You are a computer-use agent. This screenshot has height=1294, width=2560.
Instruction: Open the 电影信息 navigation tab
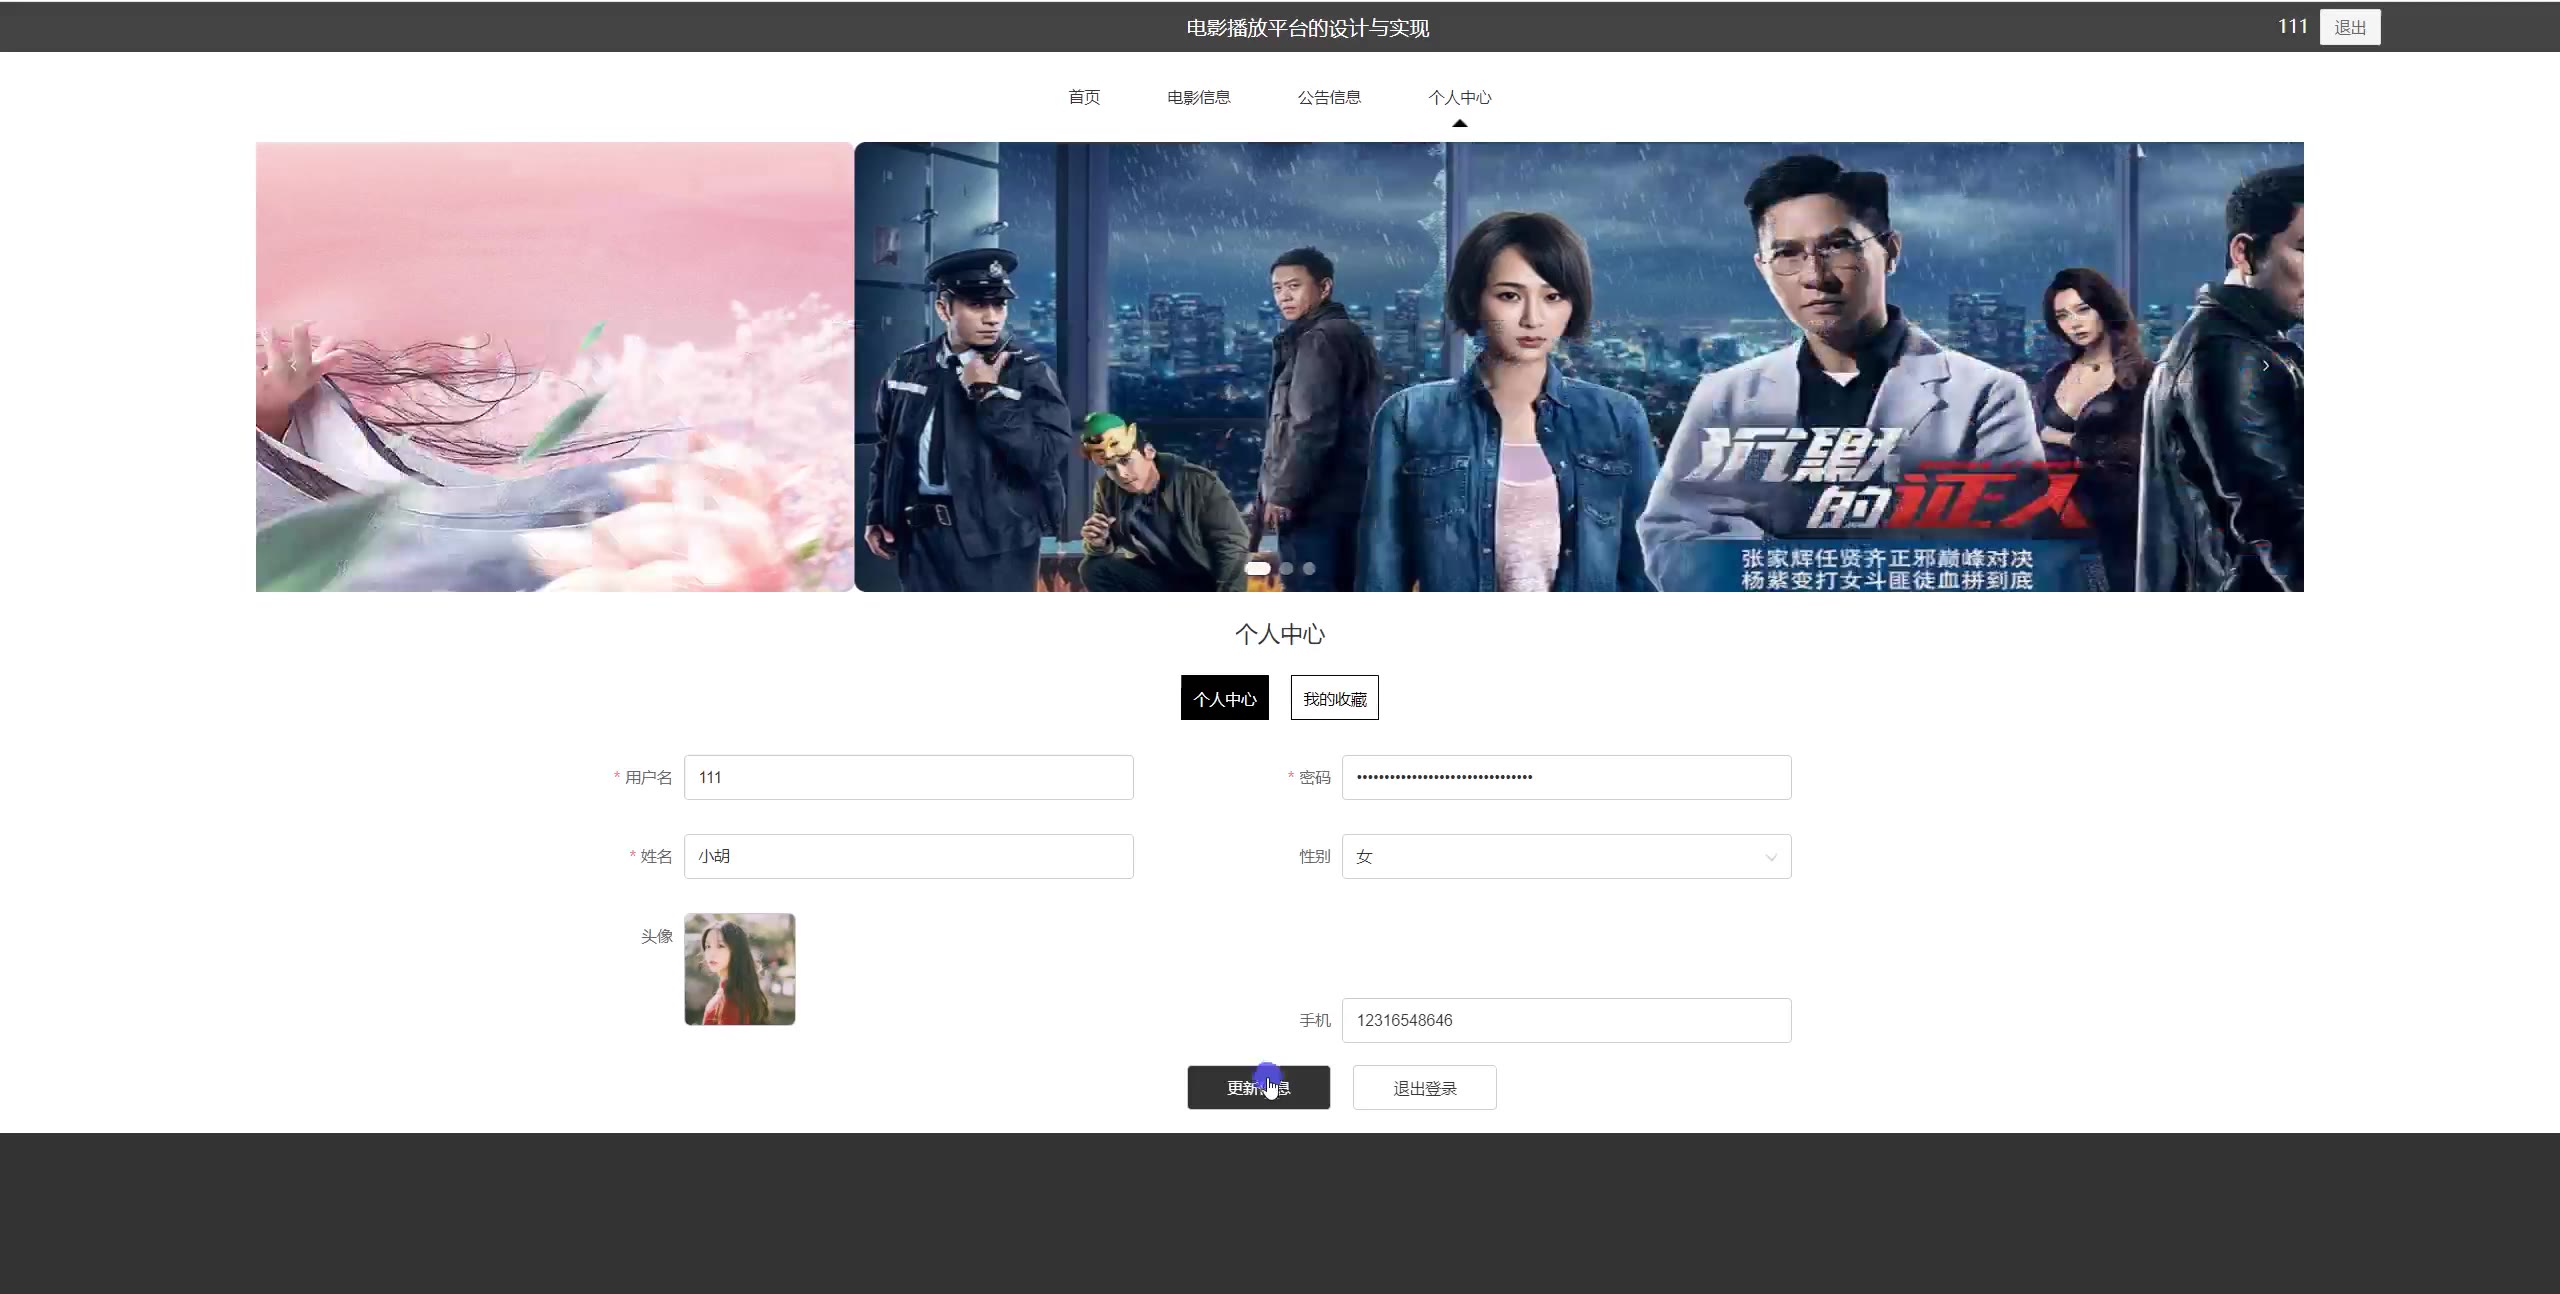pos(1198,97)
